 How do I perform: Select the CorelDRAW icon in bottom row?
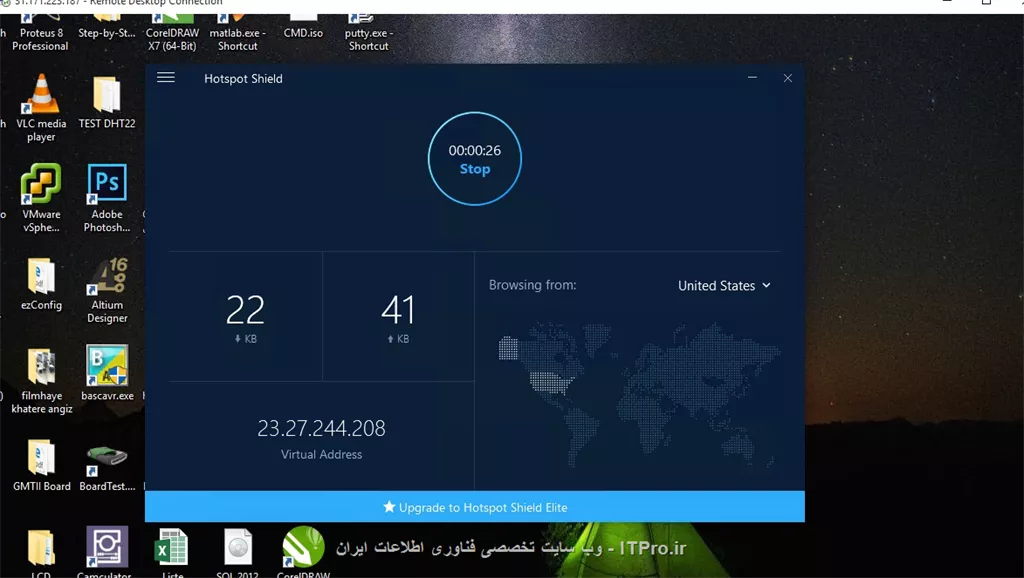(303, 553)
